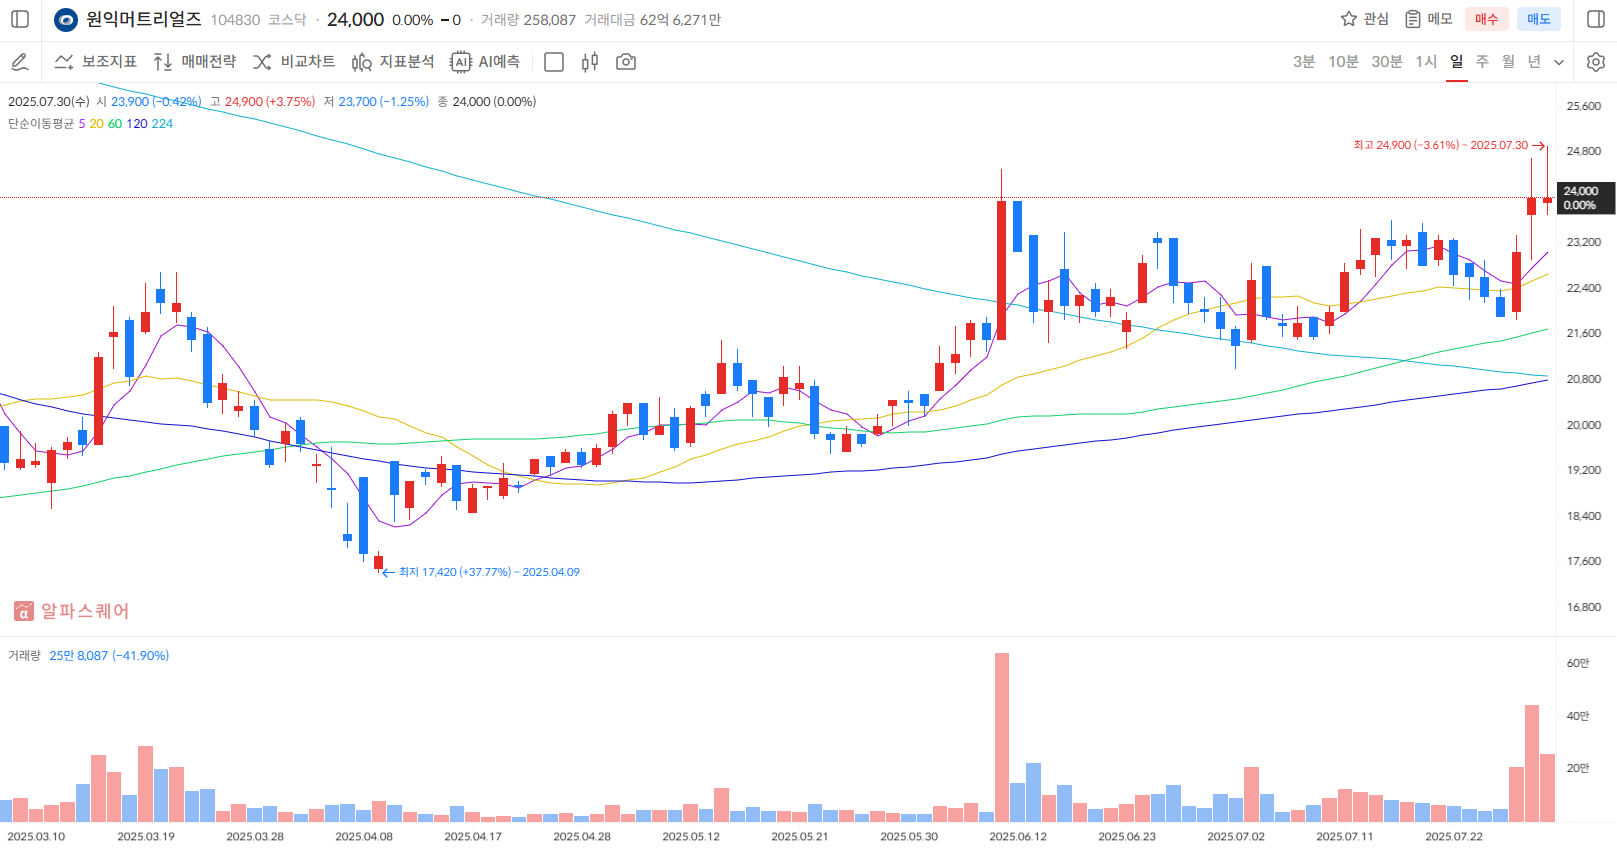The height and width of the screenshot is (848, 1617).
Task: Open AI예측 prediction tool
Action: tap(485, 62)
